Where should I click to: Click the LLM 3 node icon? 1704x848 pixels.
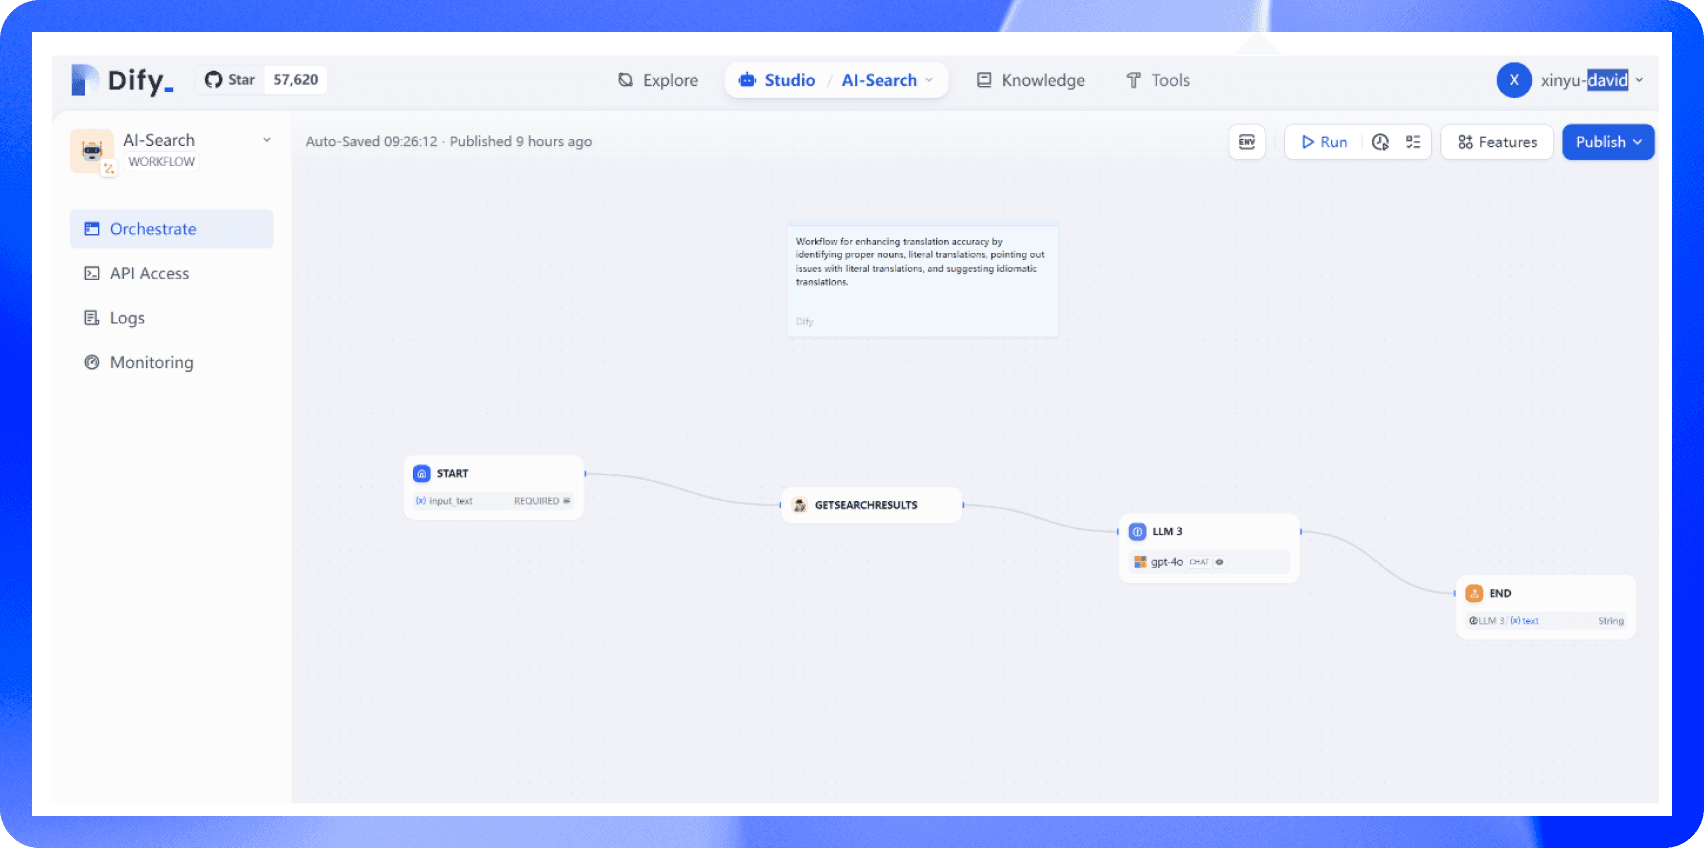[1137, 532]
